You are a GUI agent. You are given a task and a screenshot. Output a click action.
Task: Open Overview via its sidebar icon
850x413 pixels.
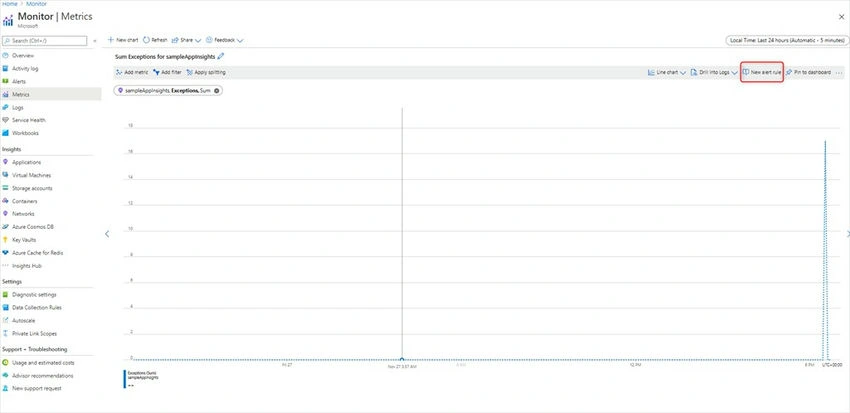(x=6, y=56)
